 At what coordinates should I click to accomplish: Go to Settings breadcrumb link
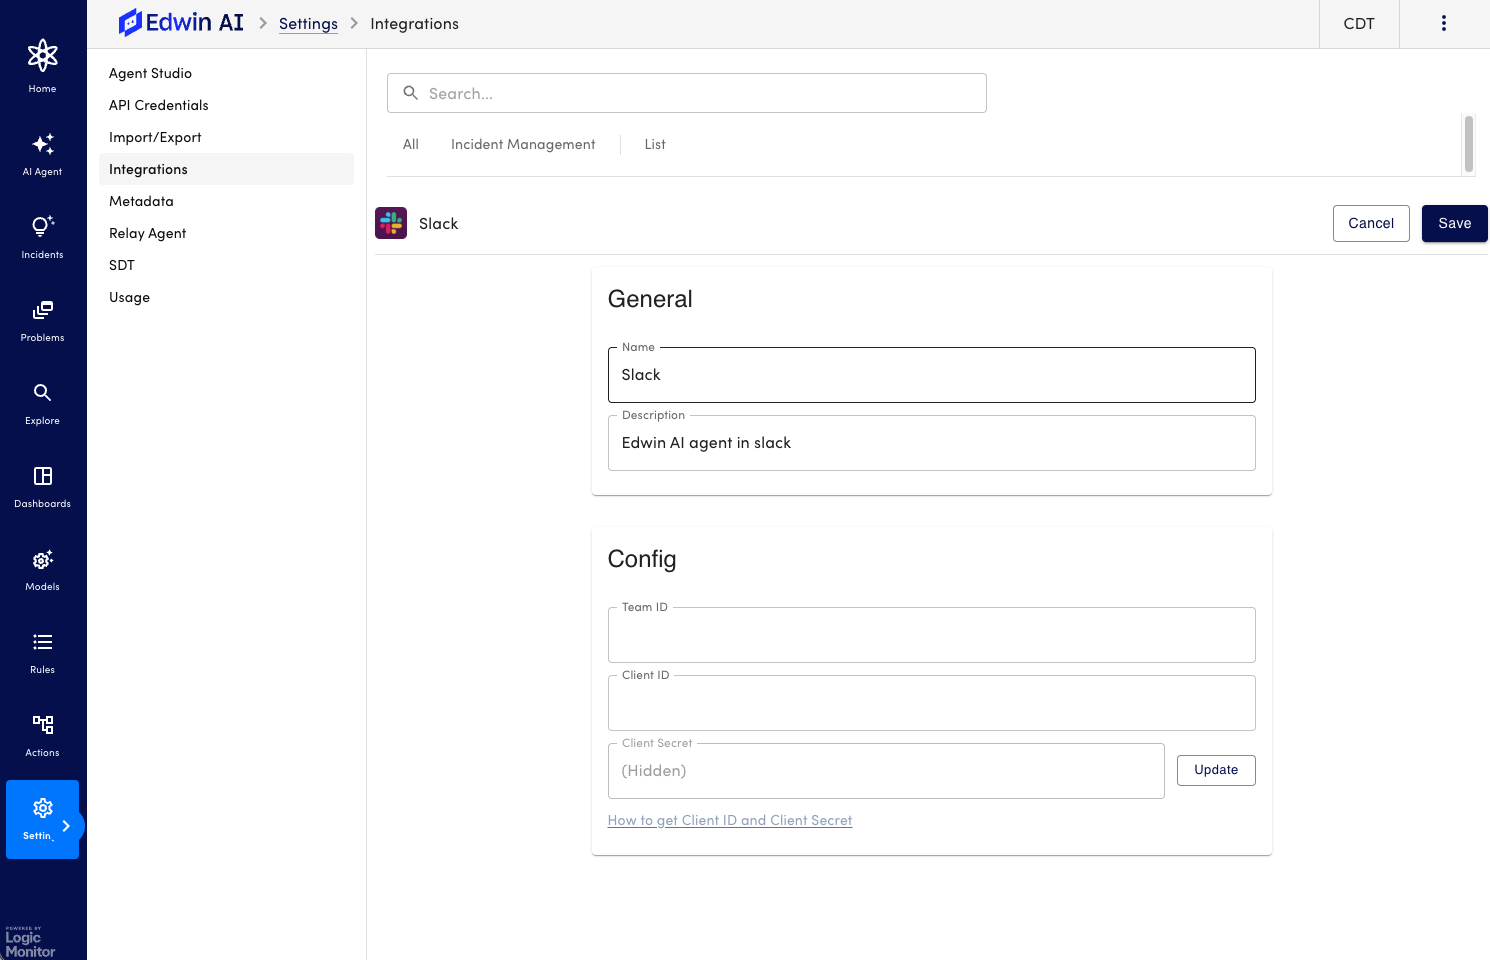308,24
